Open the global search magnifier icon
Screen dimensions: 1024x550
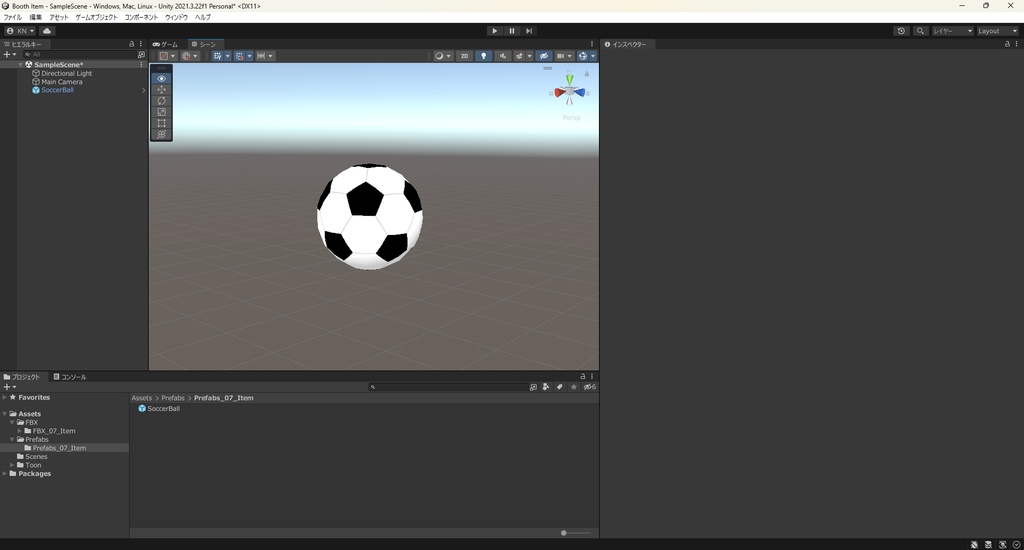tap(920, 31)
